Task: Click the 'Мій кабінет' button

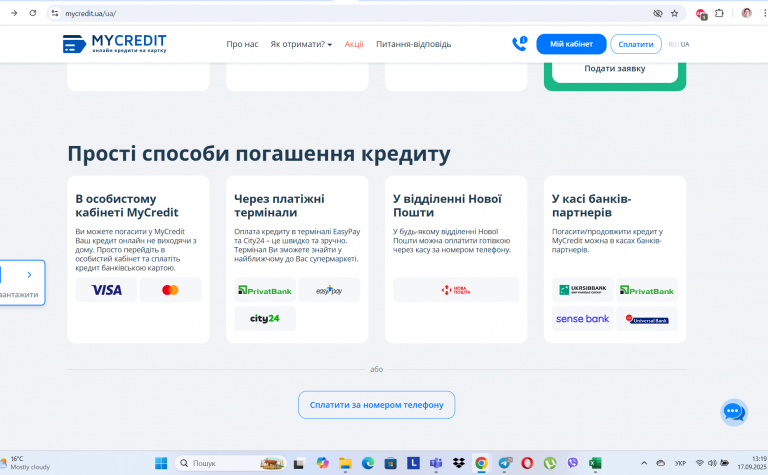Action: pyautogui.click(x=571, y=44)
